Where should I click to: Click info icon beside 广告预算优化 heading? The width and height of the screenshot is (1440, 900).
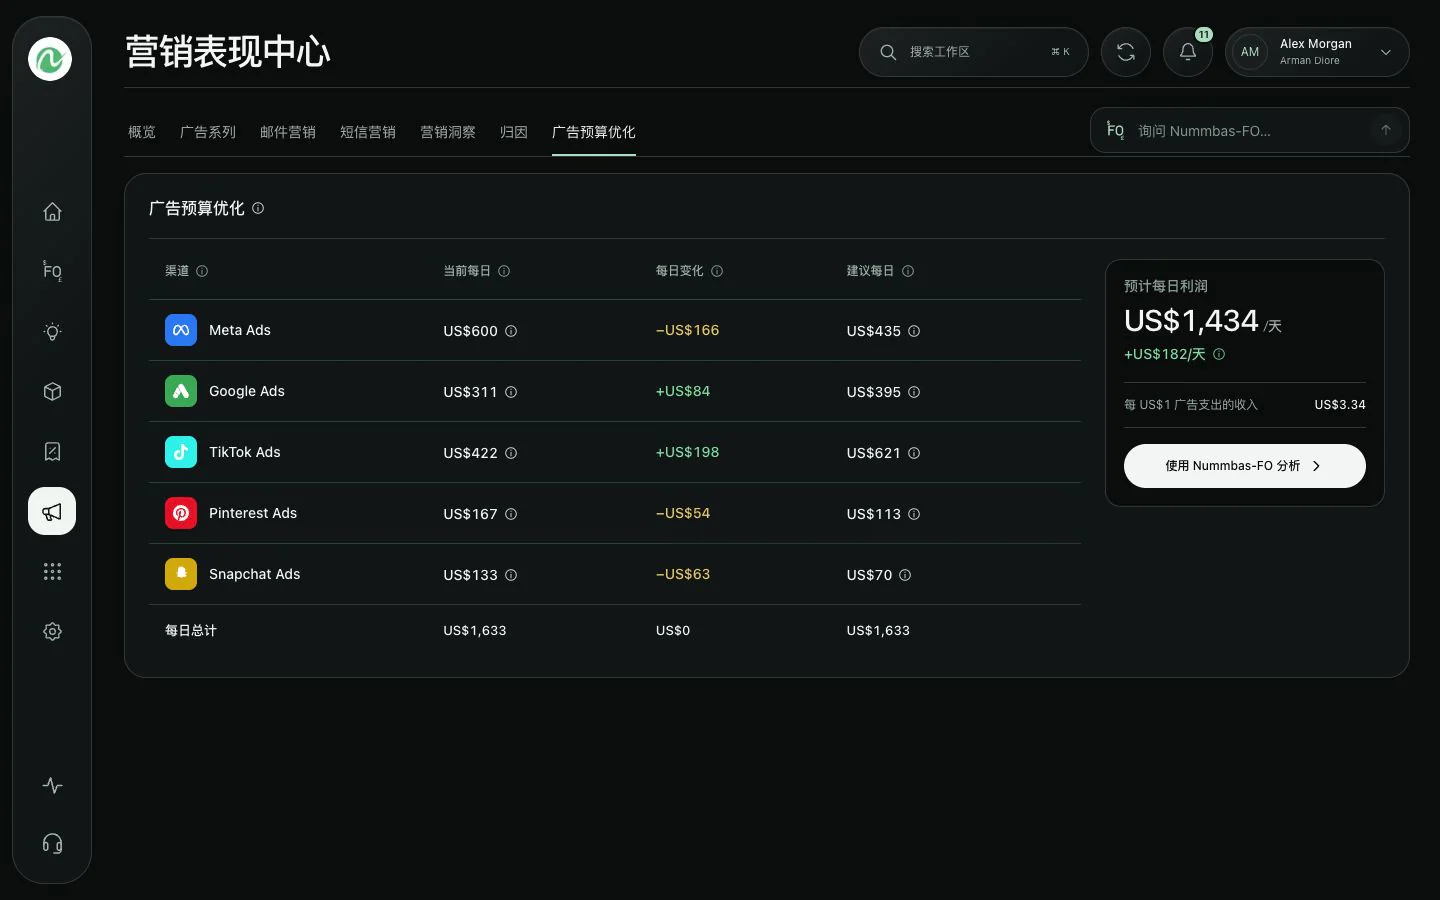[258, 208]
